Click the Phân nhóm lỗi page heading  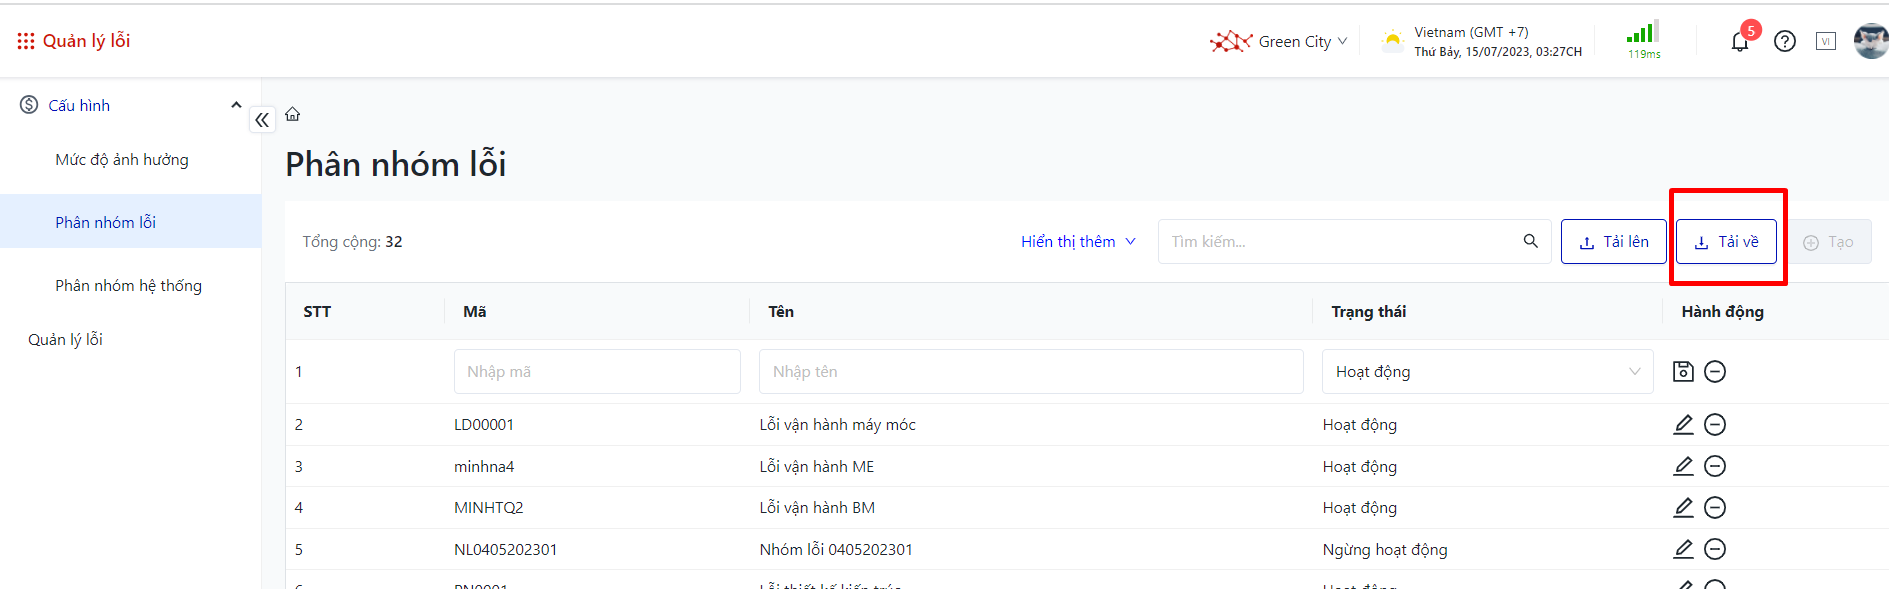pos(396,164)
